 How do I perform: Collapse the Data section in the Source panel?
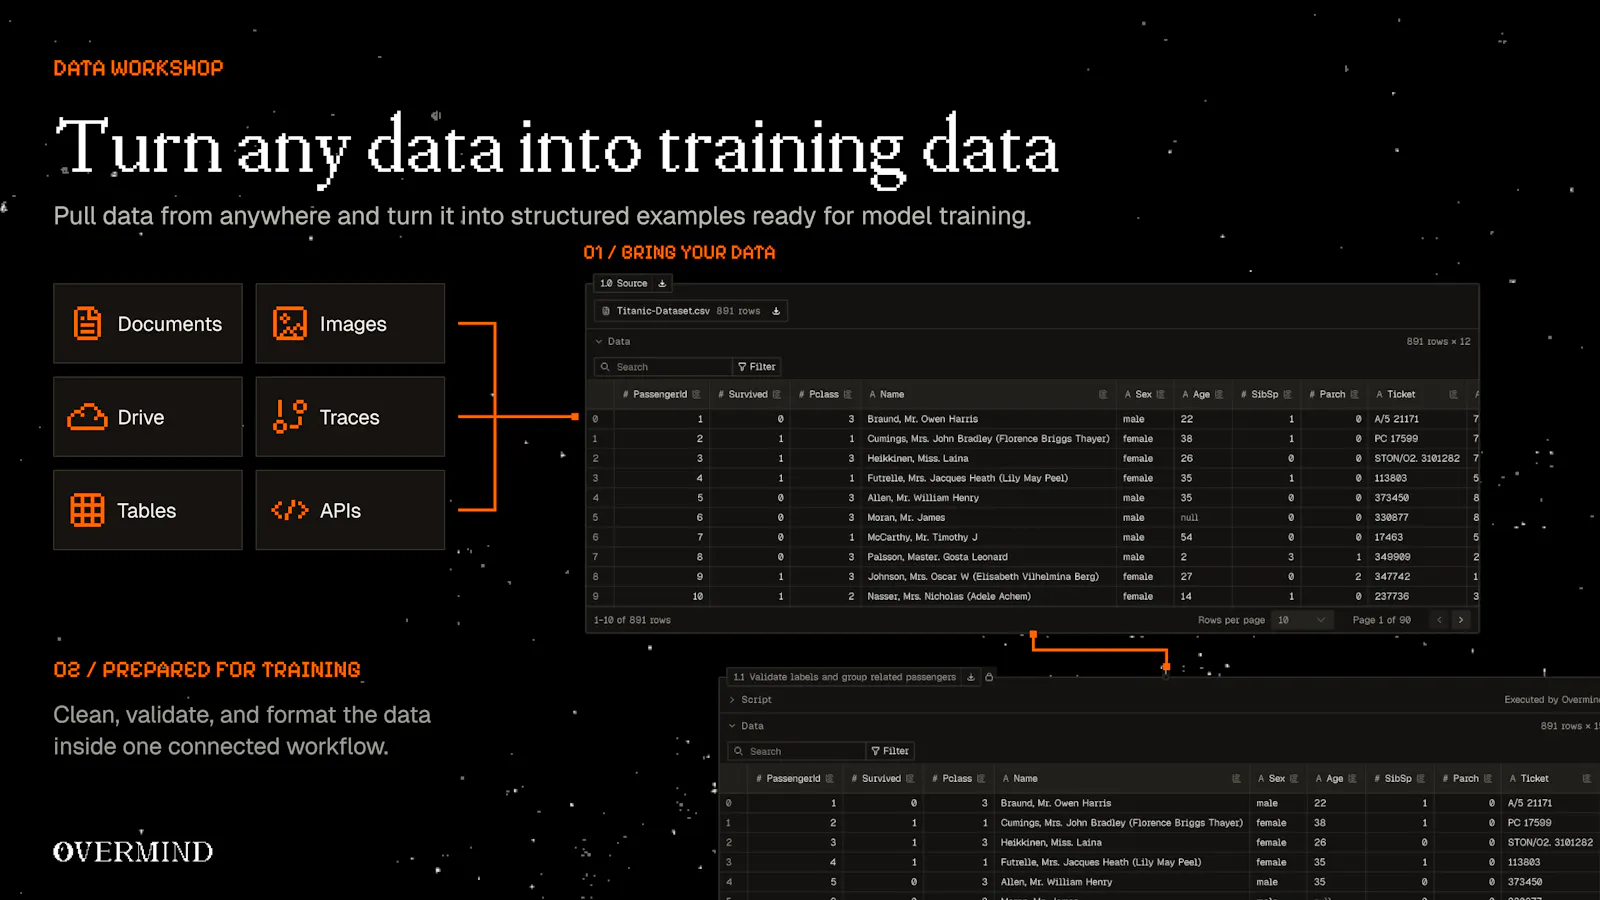[599, 342]
